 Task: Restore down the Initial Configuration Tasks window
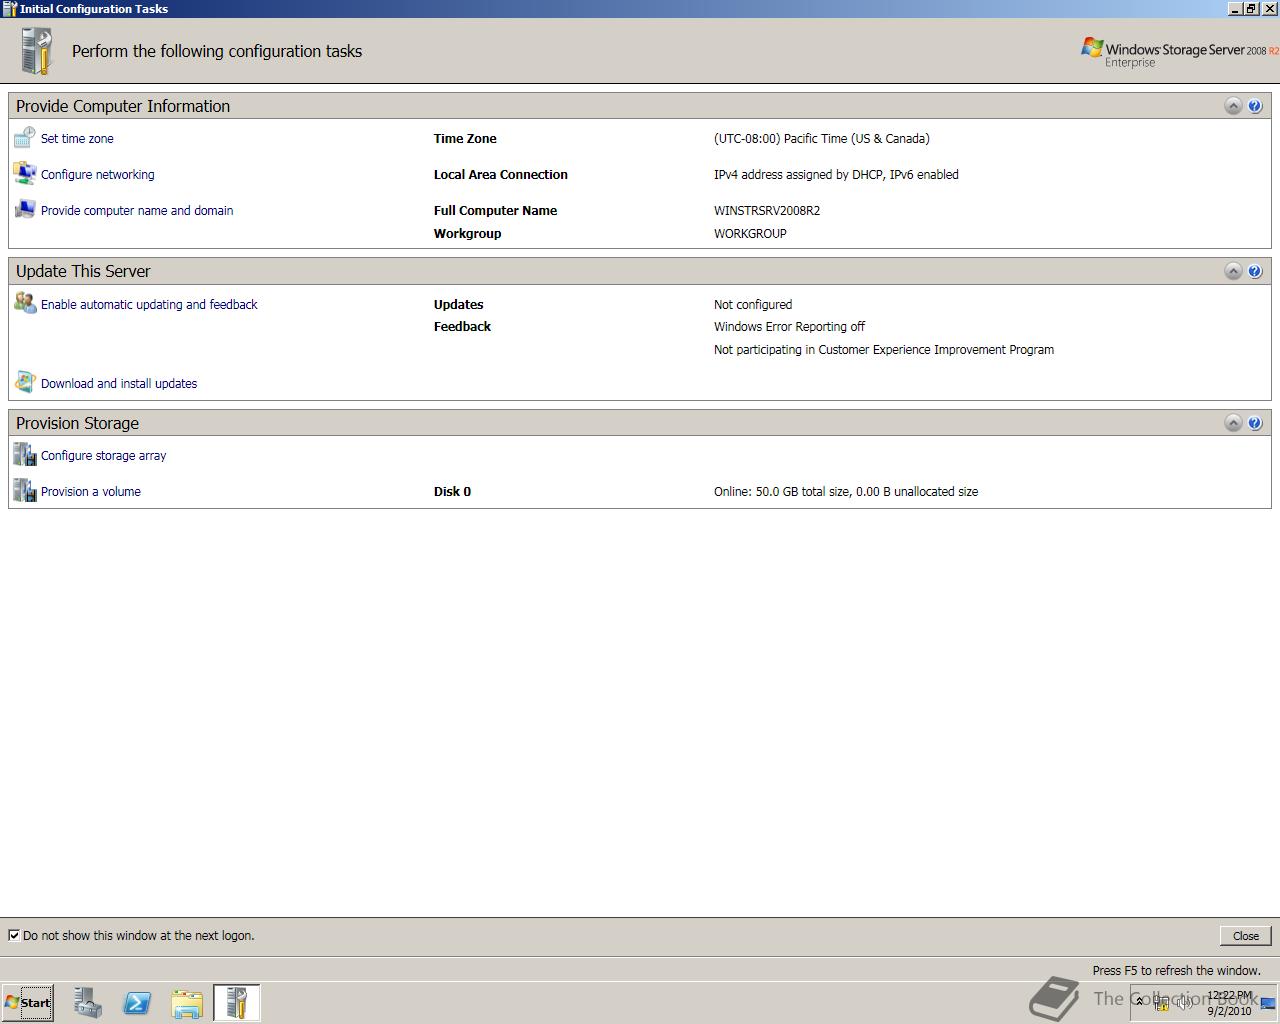pos(1251,9)
